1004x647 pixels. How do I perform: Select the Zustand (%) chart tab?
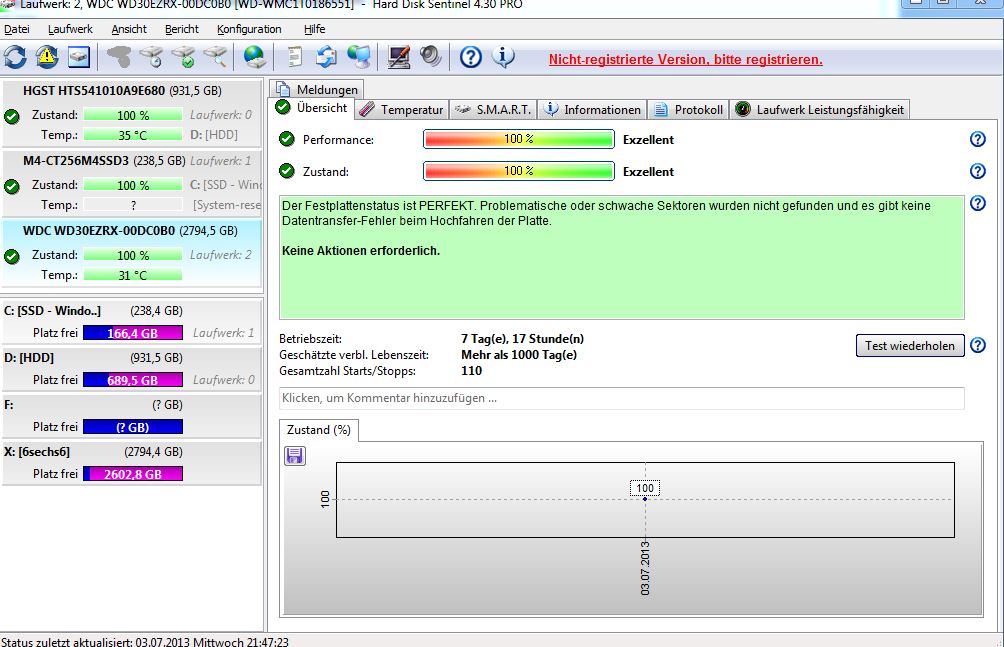click(x=319, y=430)
